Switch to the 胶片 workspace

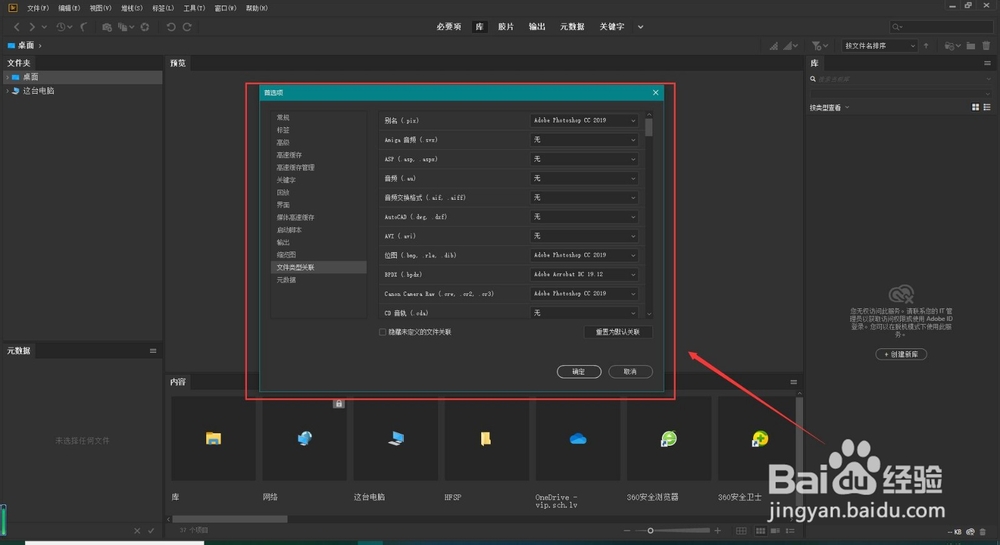click(506, 27)
